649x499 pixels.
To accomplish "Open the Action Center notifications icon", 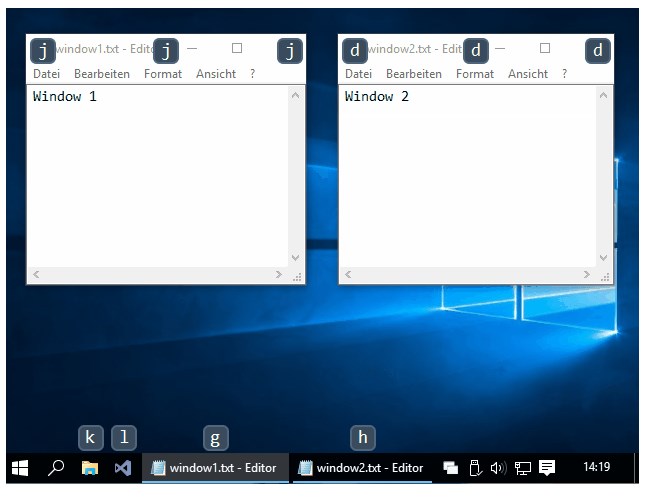I will tap(547, 467).
